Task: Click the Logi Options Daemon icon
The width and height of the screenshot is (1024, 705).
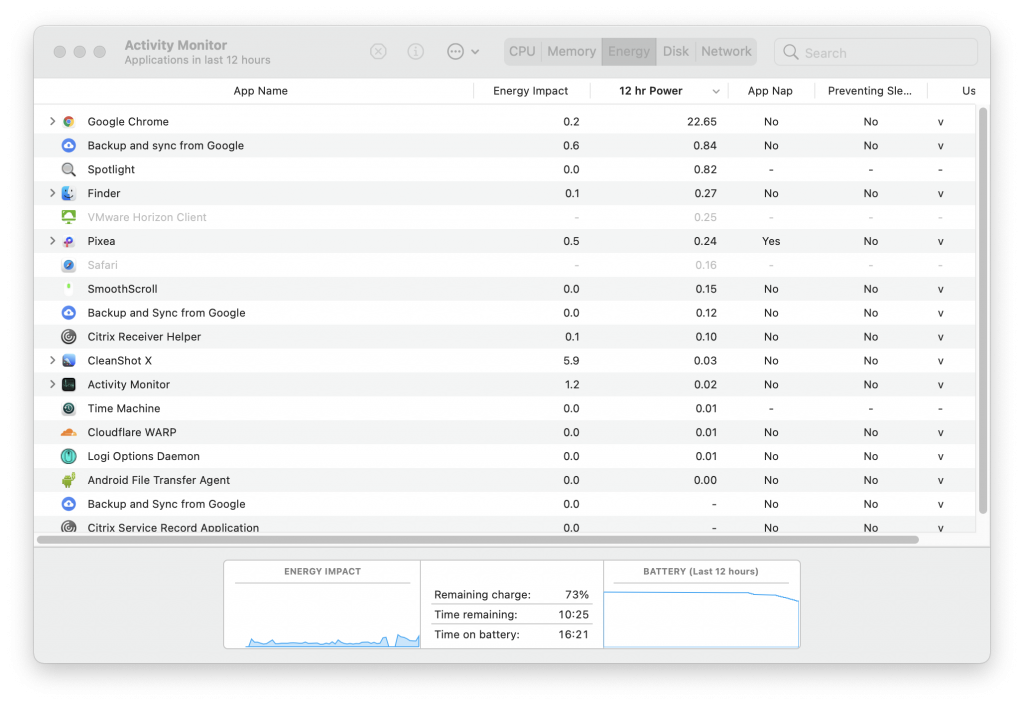Action: coord(69,456)
